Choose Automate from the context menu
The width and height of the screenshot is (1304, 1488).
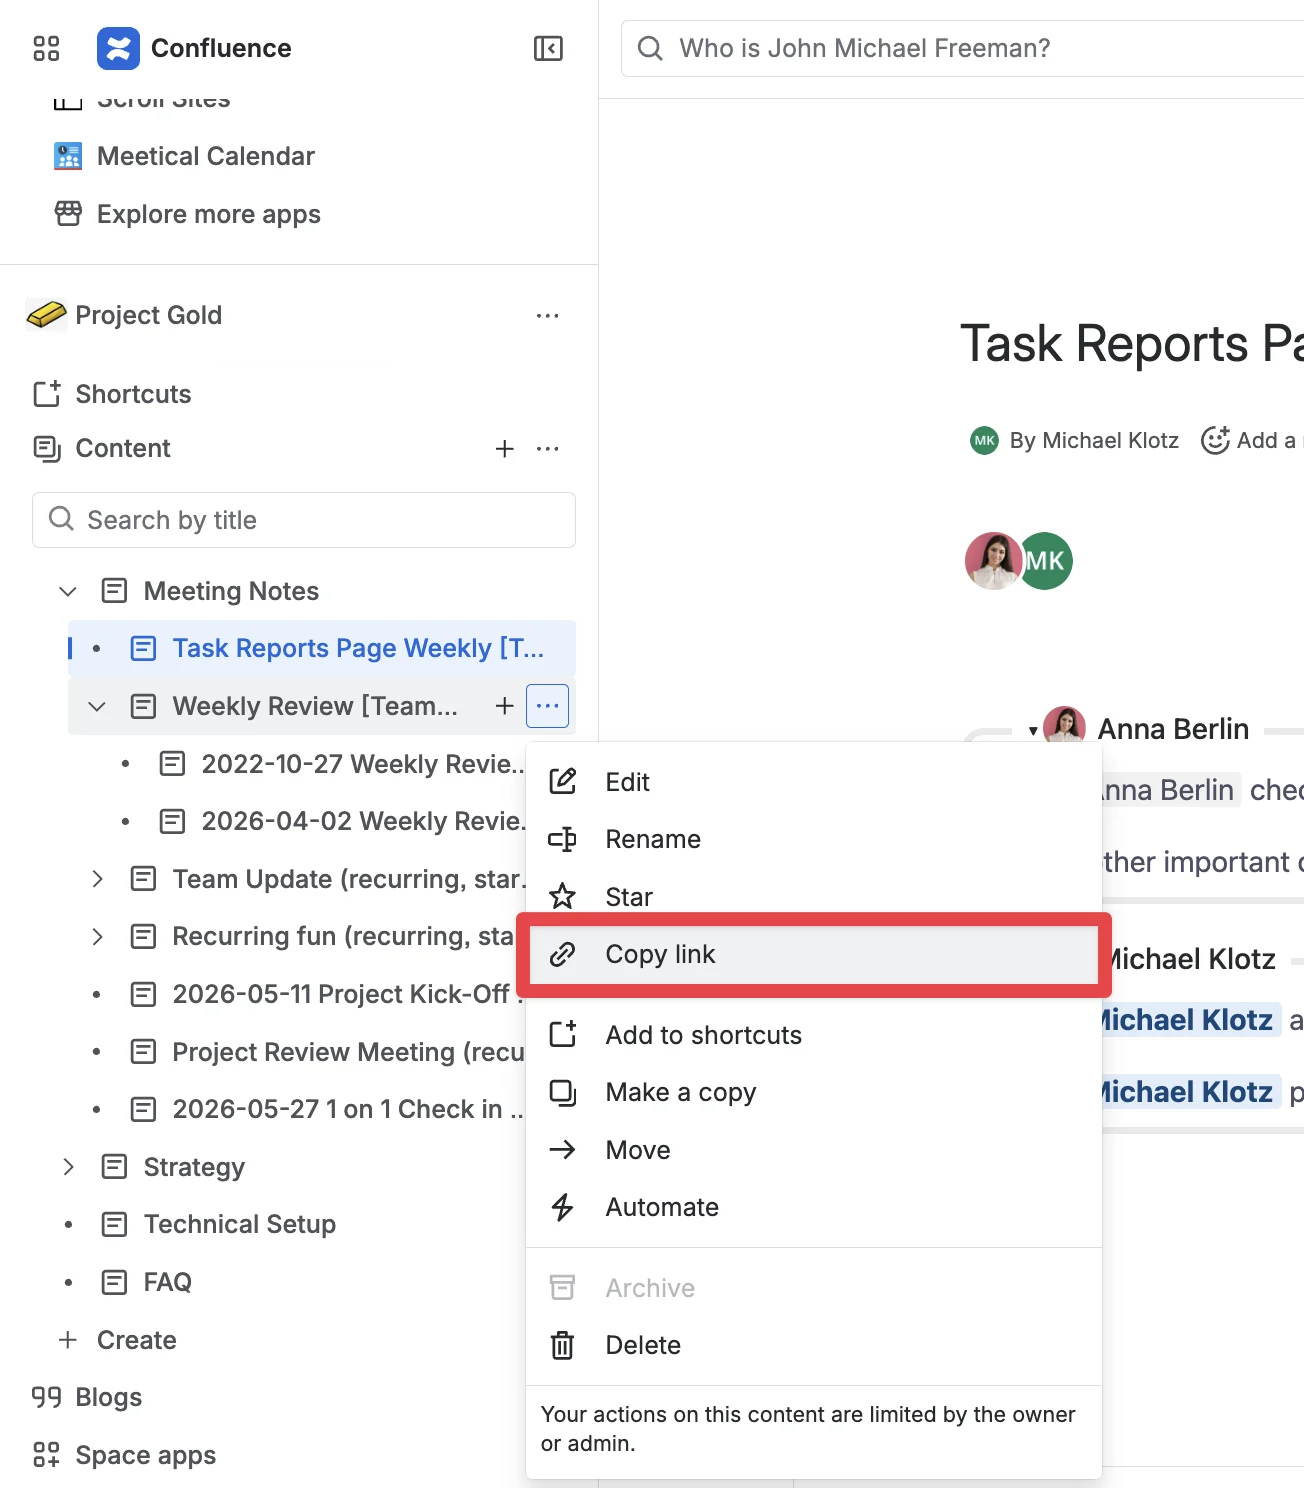click(813, 1207)
